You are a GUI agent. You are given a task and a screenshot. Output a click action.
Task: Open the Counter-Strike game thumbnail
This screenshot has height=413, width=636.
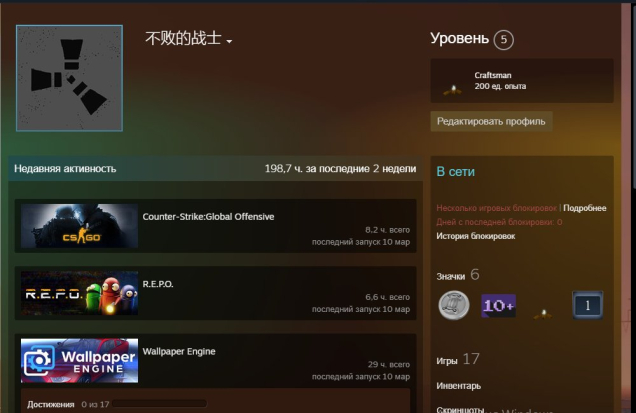[79, 226]
